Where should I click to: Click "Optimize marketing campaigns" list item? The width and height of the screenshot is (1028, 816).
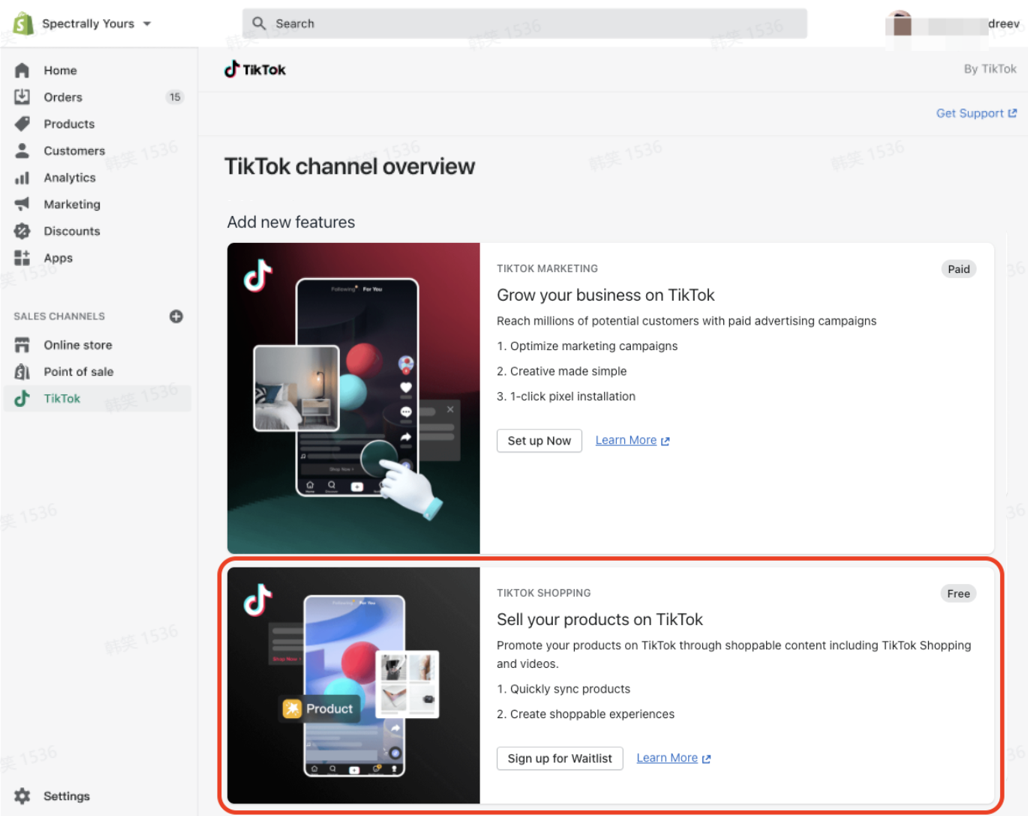pyautogui.click(x=587, y=346)
